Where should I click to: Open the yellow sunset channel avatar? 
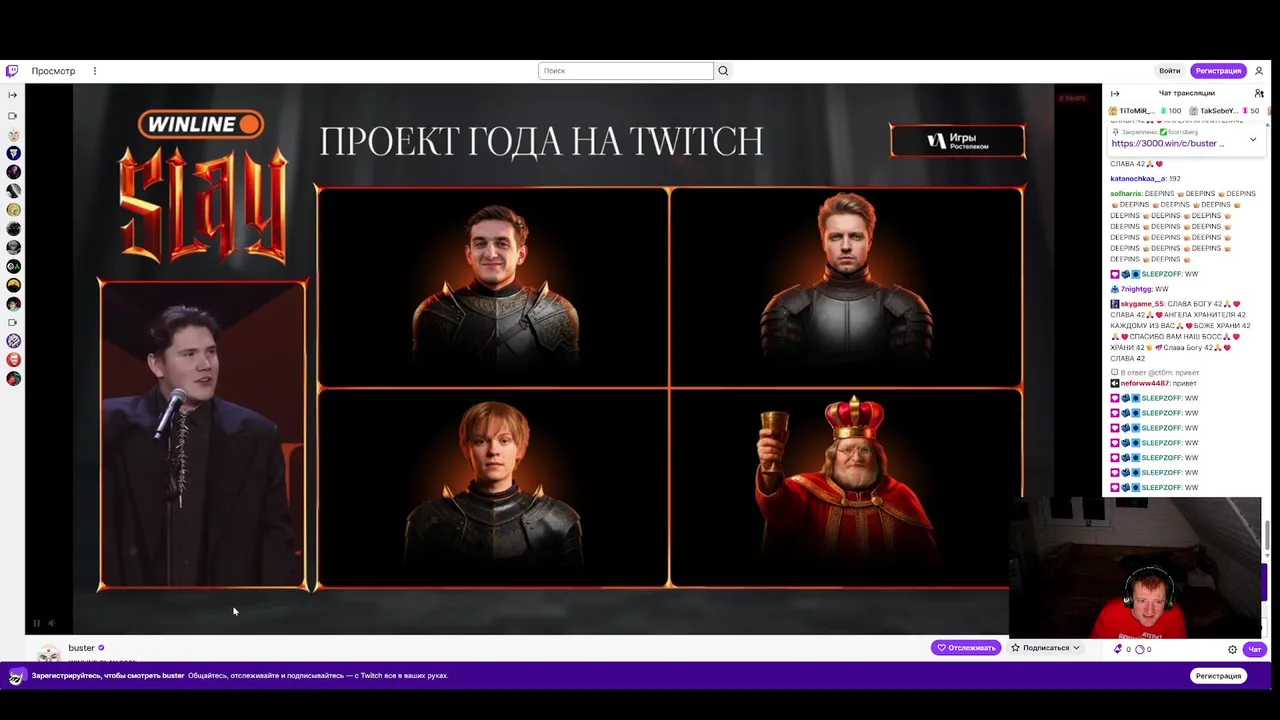pyautogui.click(x=13, y=285)
